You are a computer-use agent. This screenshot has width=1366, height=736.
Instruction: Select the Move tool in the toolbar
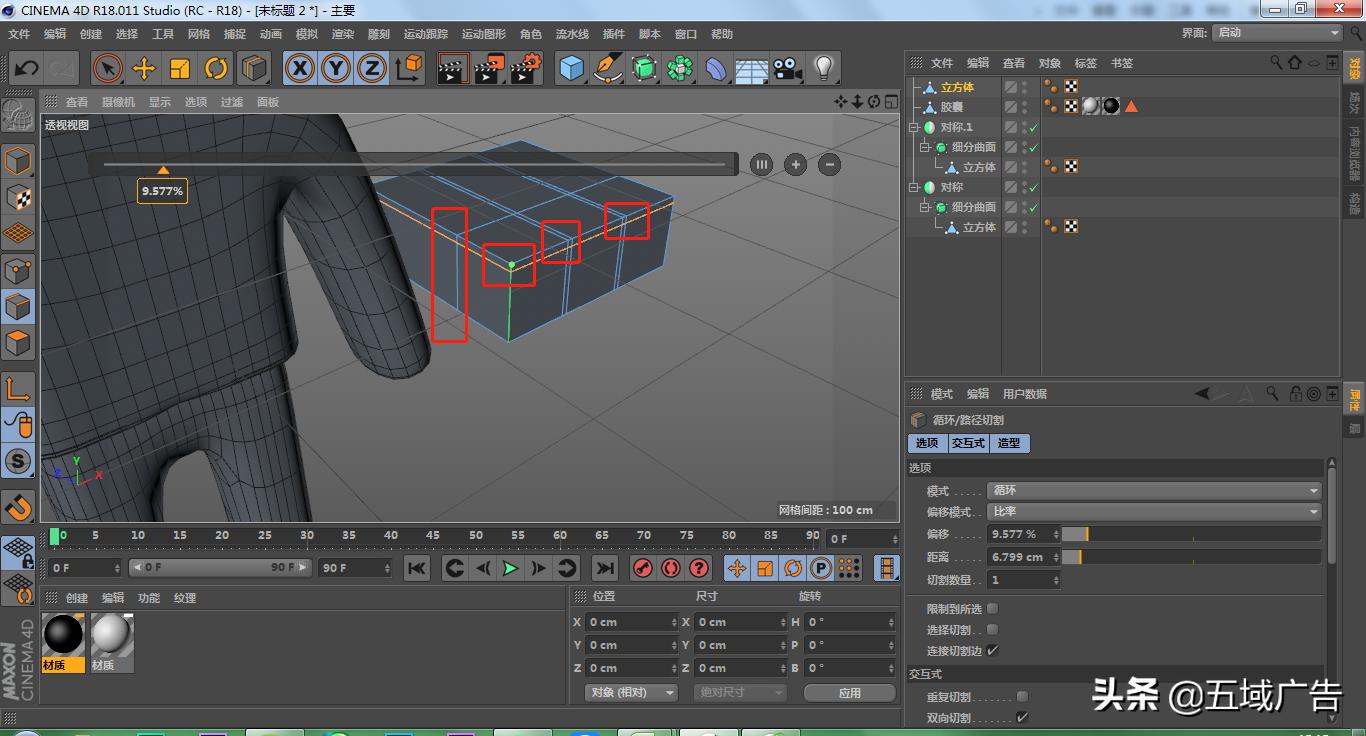click(x=143, y=68)
